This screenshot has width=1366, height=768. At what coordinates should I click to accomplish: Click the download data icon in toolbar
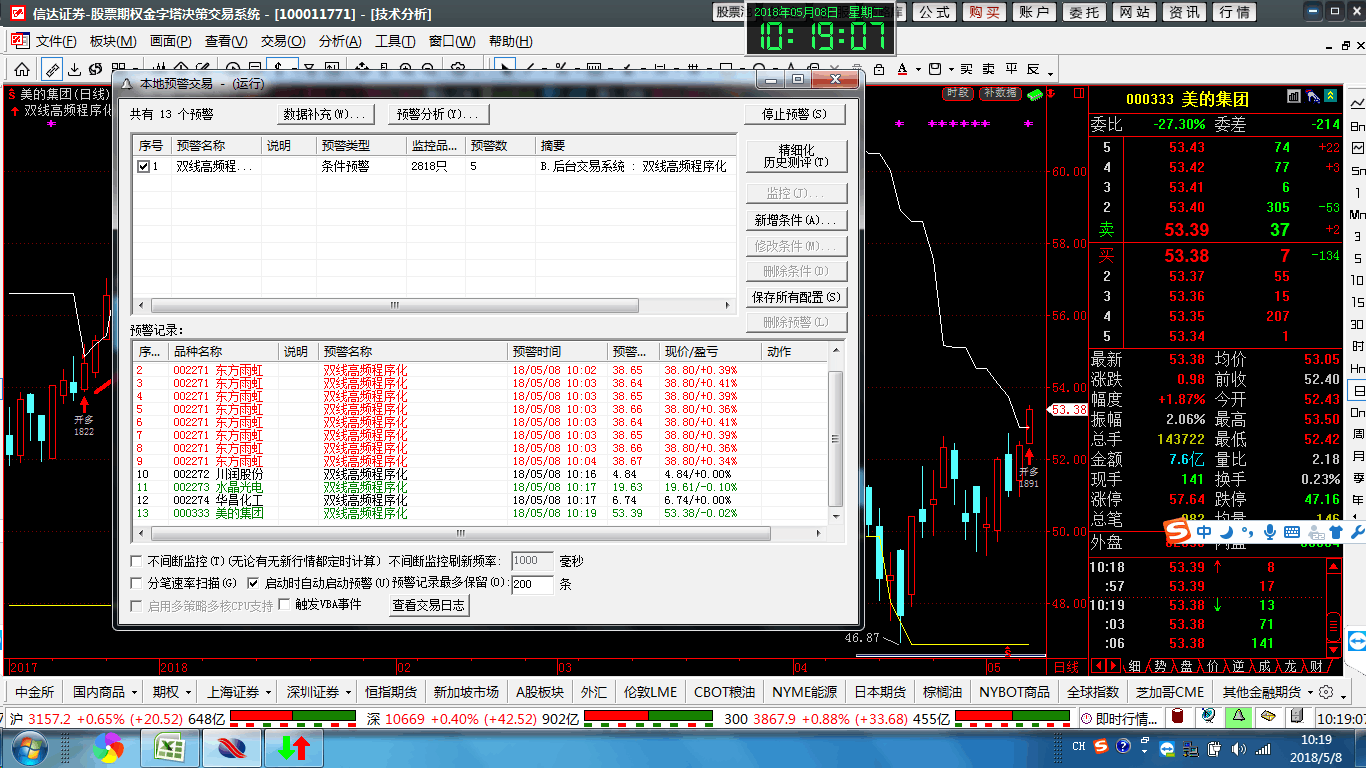tap(75, 69)
